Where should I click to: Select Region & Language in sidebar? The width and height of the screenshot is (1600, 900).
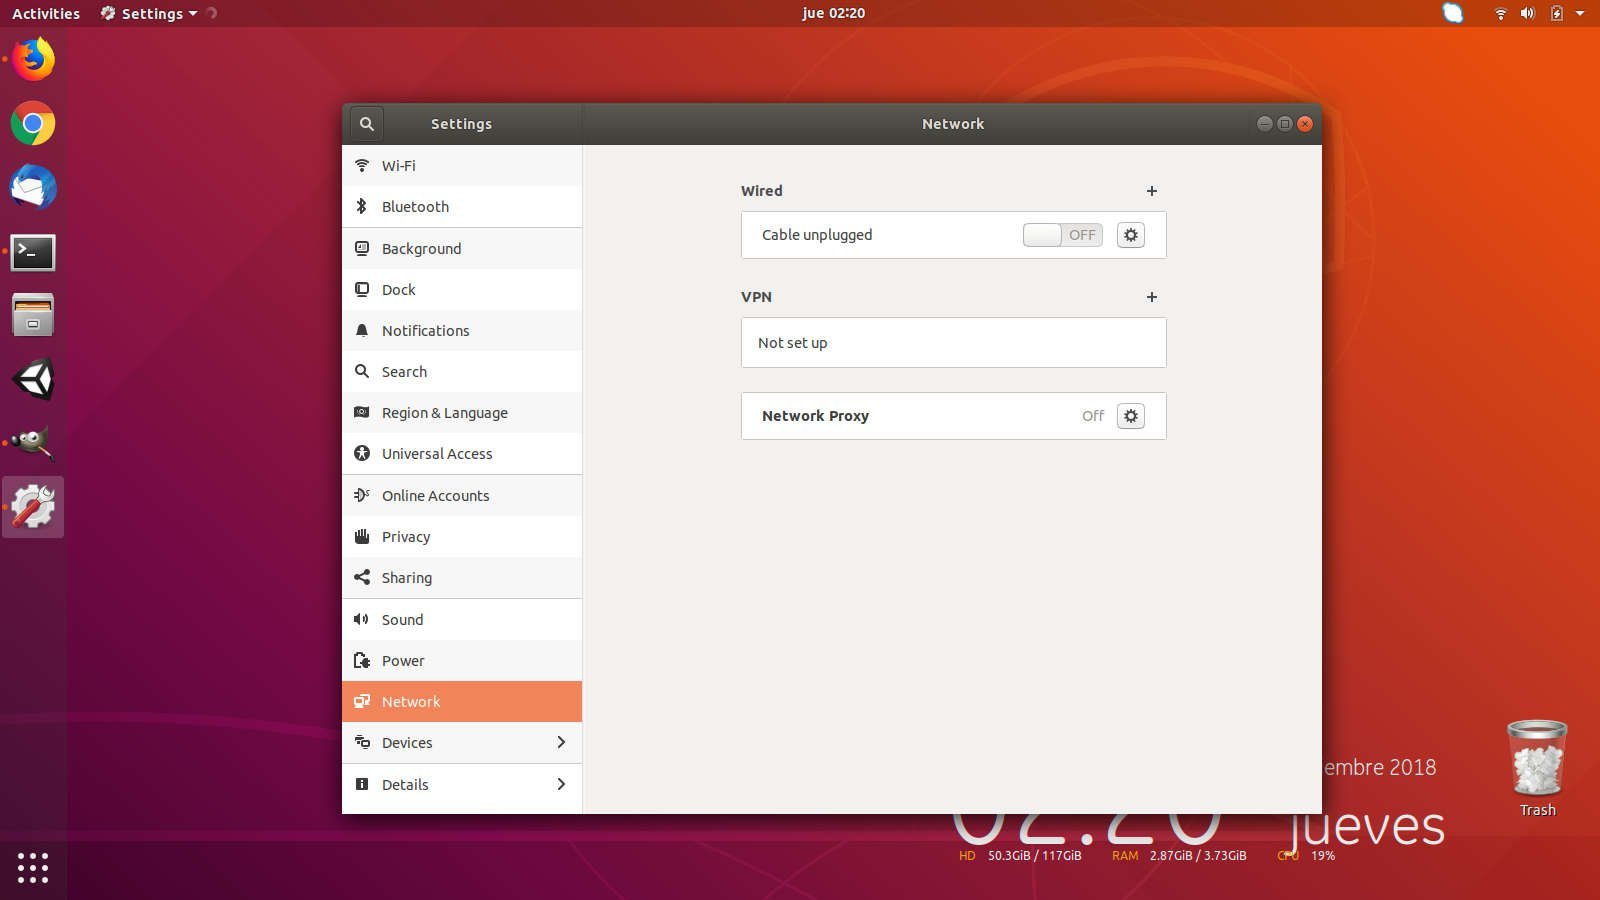pos(462,412)
